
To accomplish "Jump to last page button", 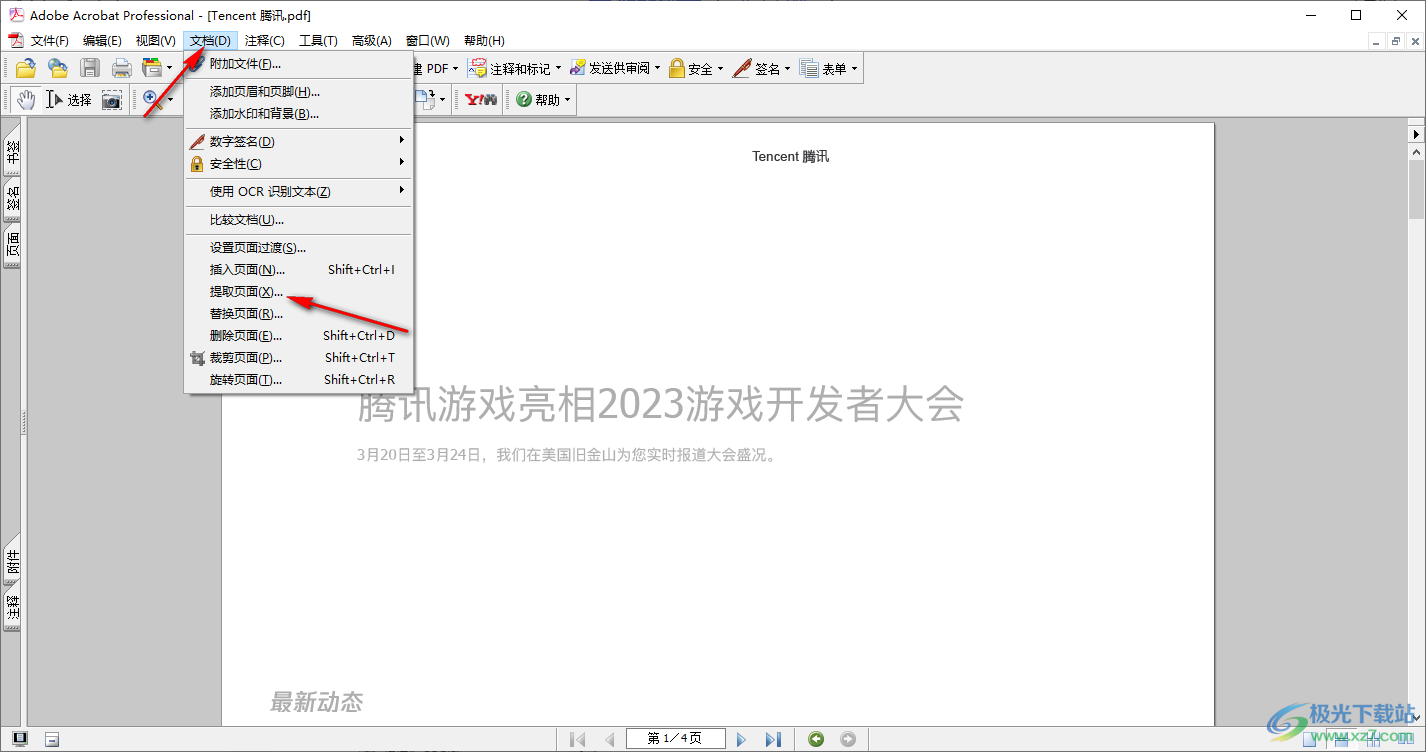I will pyautogui.click(x=773, y=739).
